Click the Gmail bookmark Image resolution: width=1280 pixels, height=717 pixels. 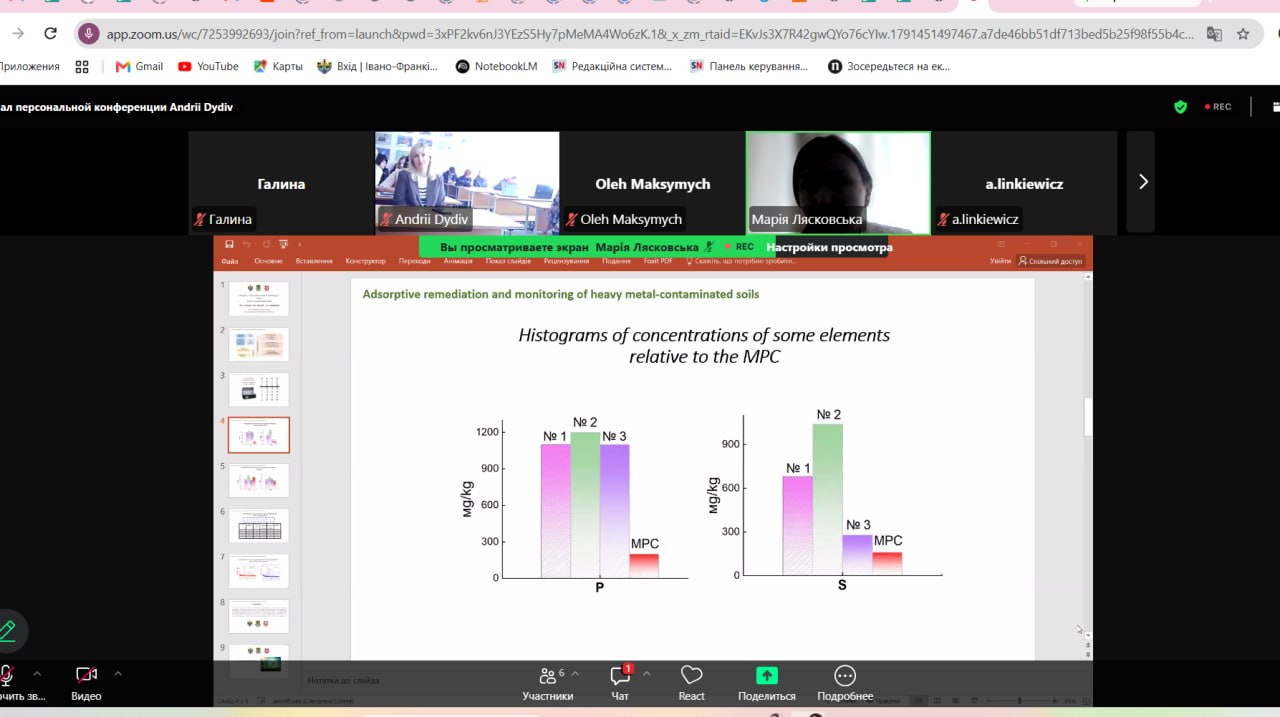coord(139,66)
